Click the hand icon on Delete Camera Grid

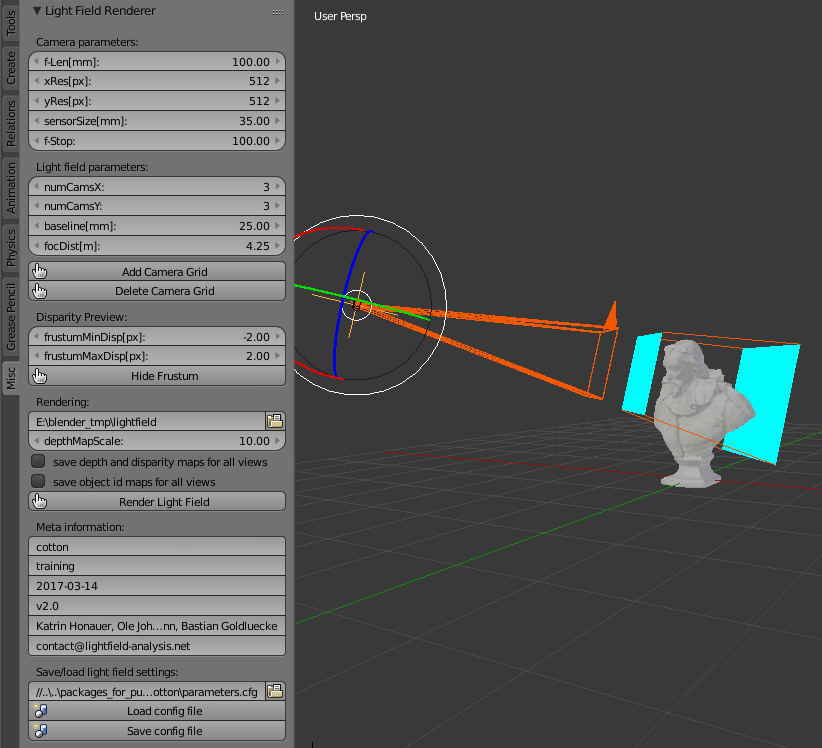pos(39,290)
